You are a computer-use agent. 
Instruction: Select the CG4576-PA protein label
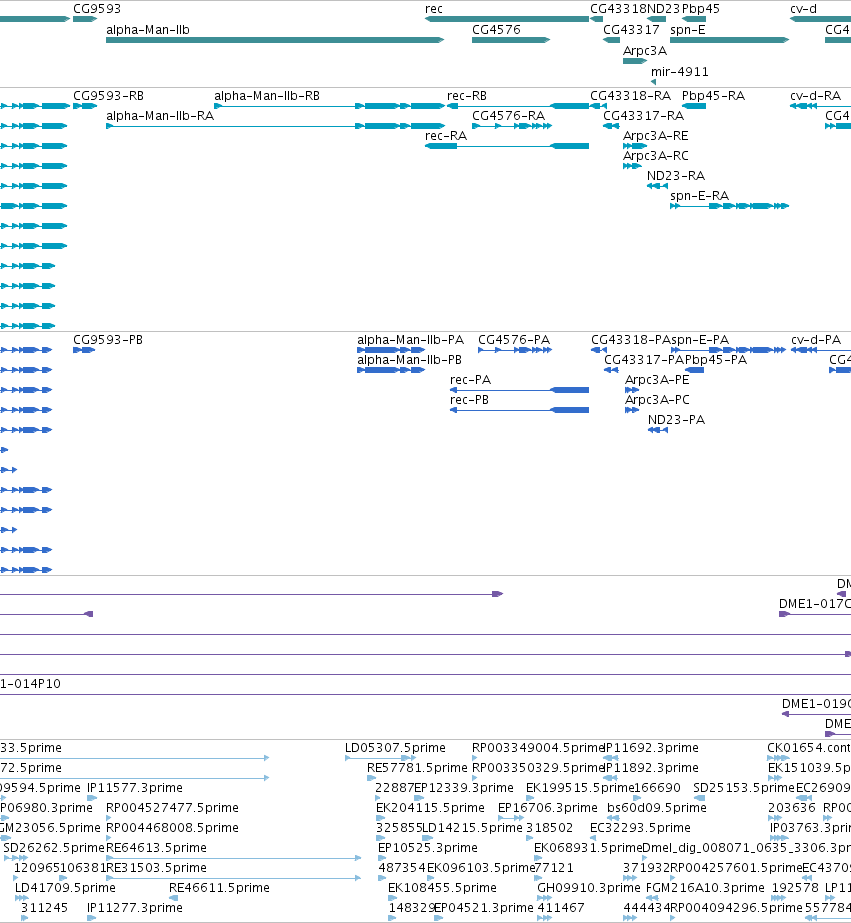point(514,340)
